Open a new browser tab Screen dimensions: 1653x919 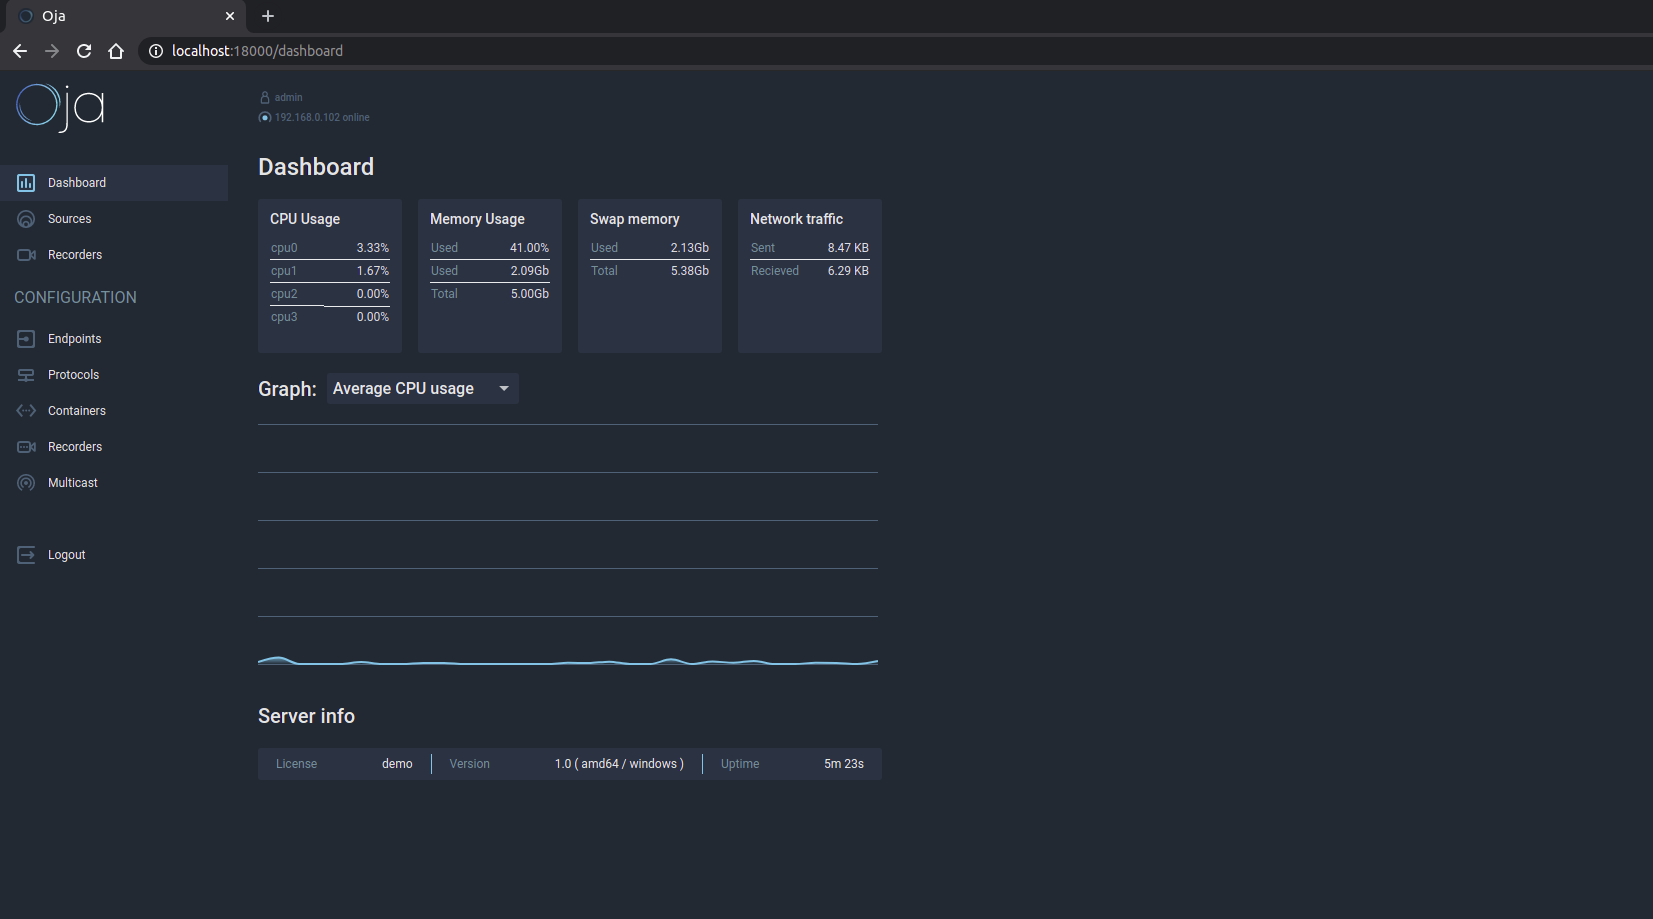(268, 16)
